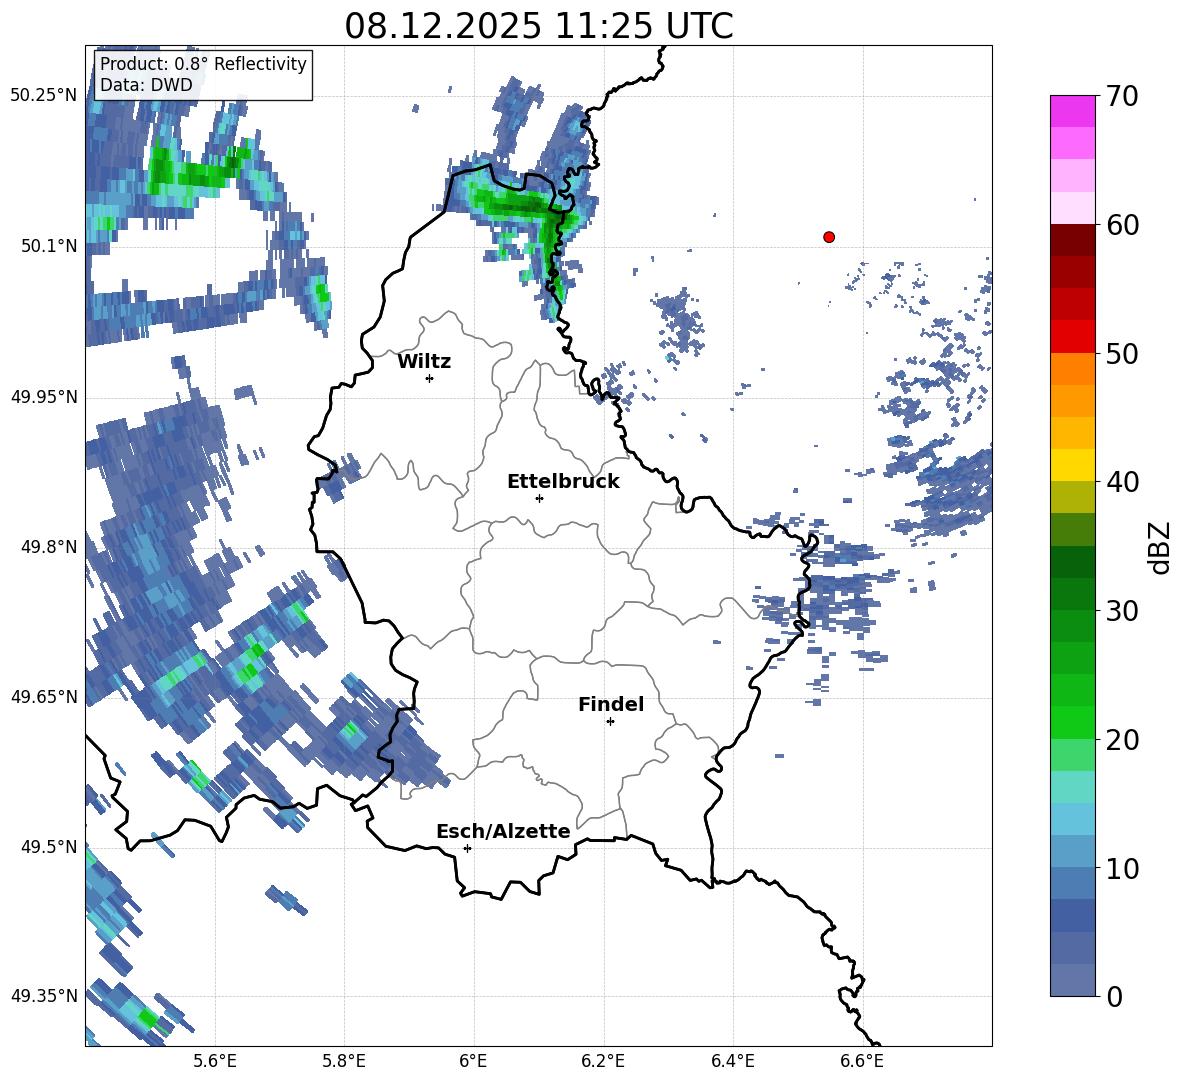Screen dimensions: 1184x1081
Task: Click the title 08.12.2025 11:25 UTC
Action: pyautogui.click(x=538, y=26)
